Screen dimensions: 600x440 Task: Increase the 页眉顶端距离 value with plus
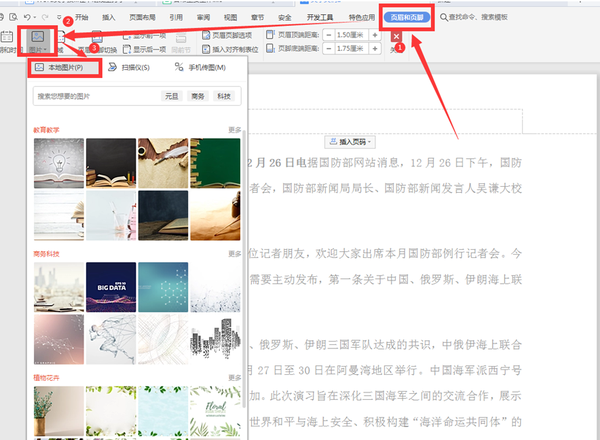pos(376,34)
